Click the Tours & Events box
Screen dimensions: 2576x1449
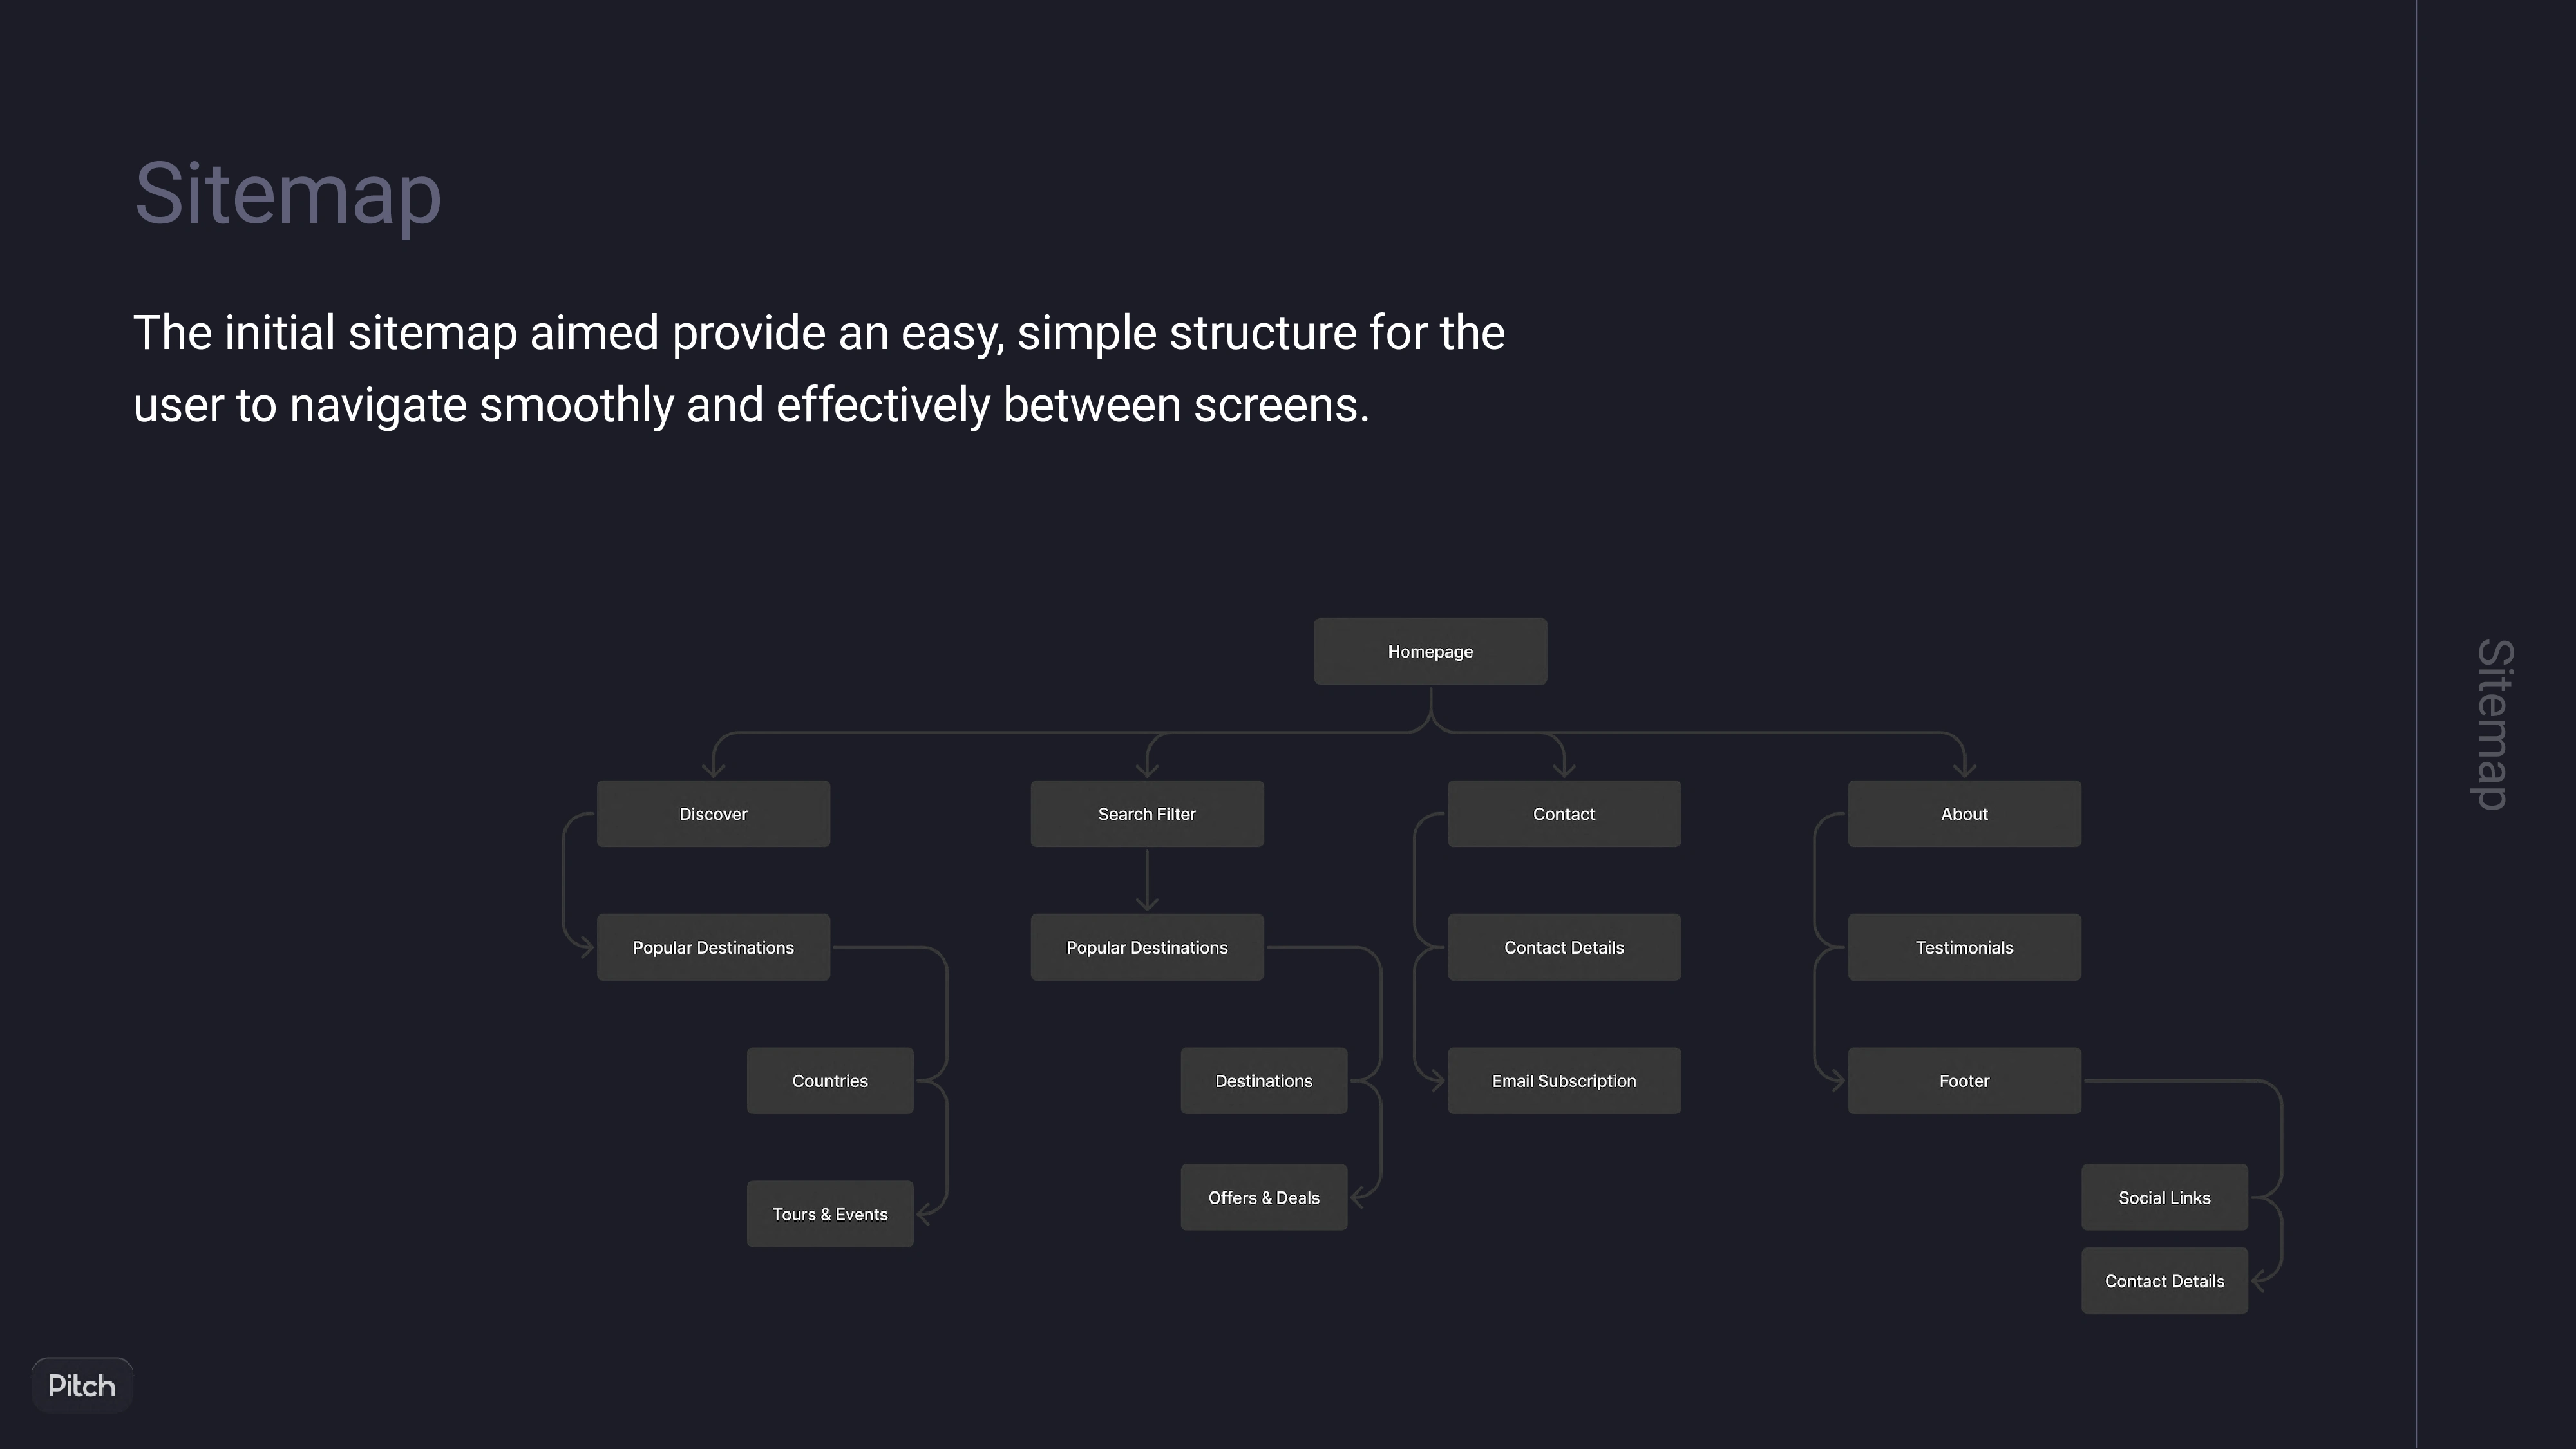point(830,1214)
